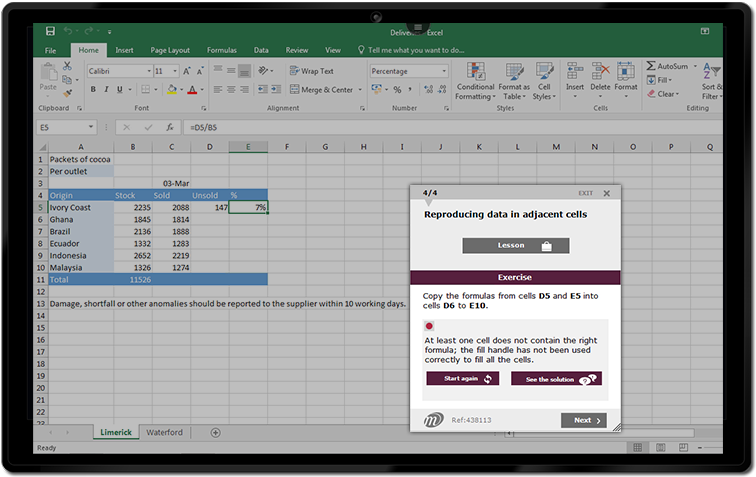Toggle Wrap Text in Alignment group
Screen dimensions: 756x477
pyautogui.click(x=311, y=71)
